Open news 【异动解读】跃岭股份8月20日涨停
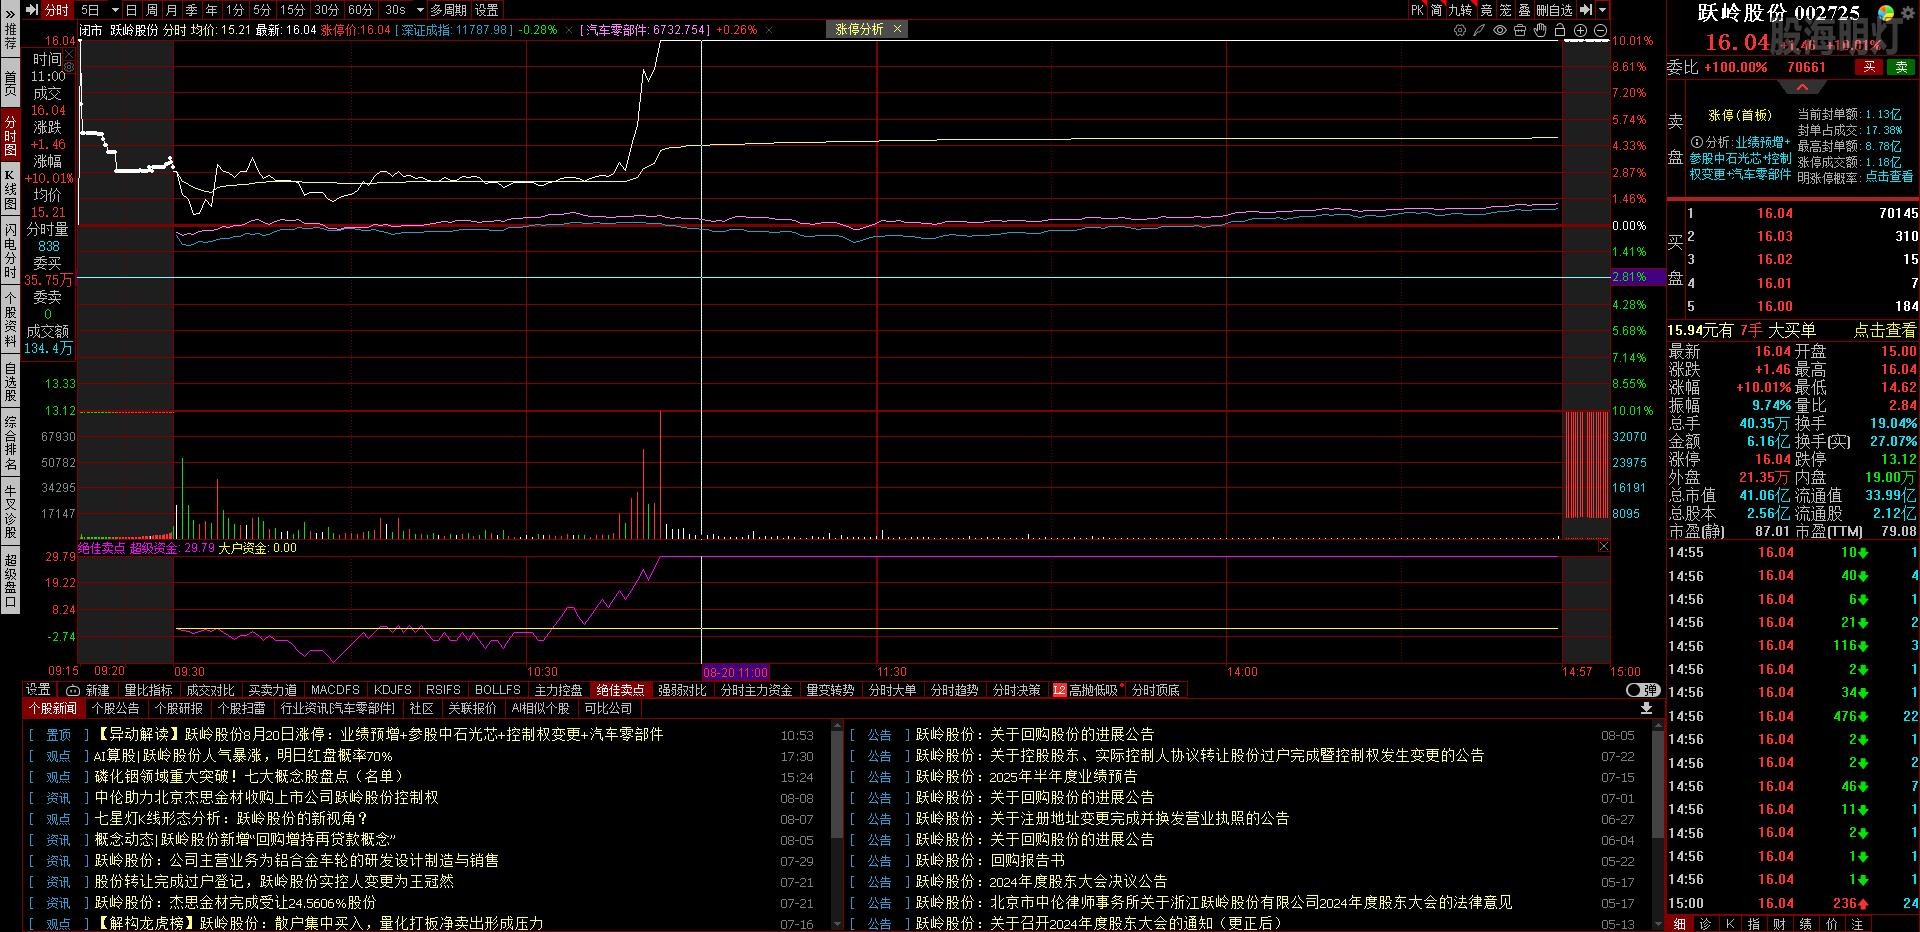 pos(378,734)
